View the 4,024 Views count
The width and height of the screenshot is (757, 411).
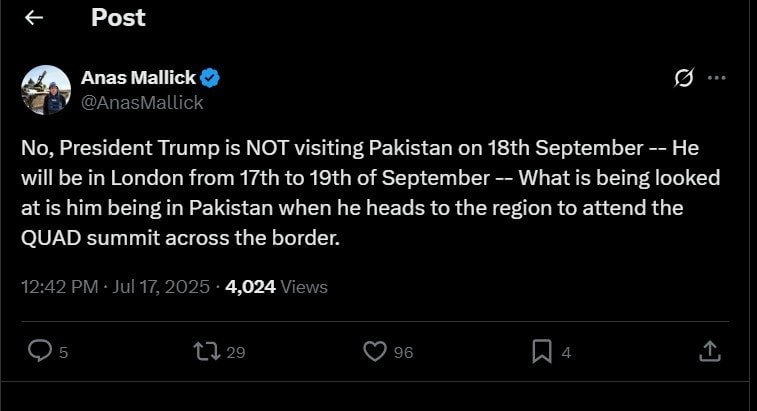pos(277,287)
